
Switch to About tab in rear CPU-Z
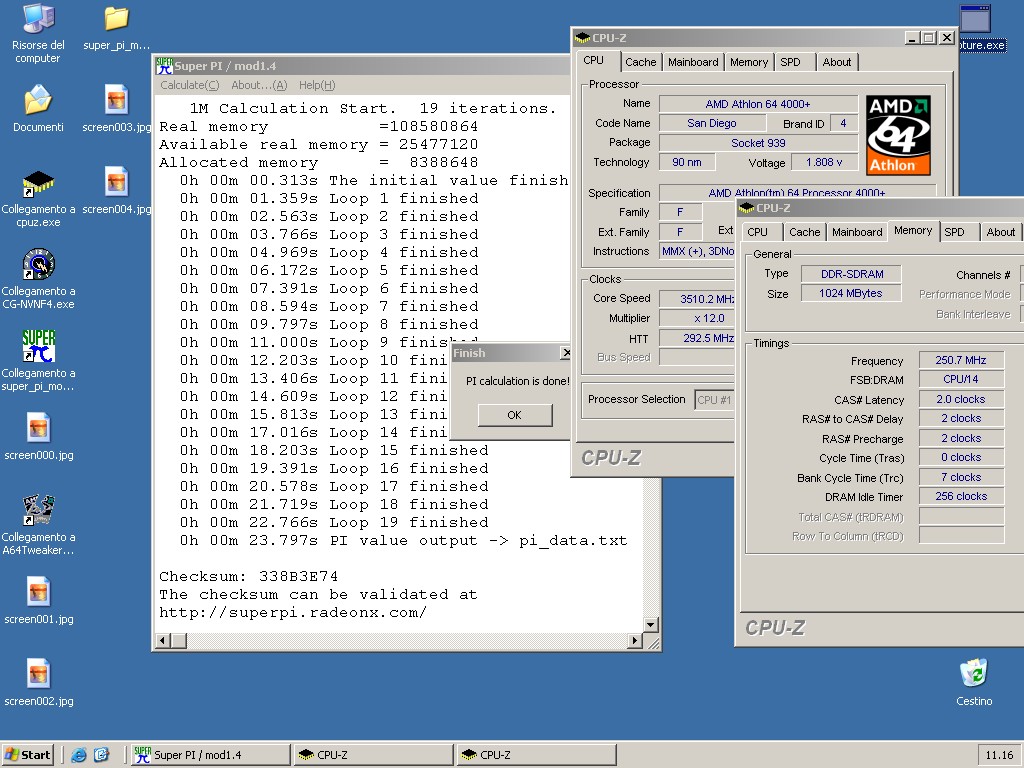tap(837, 62)
